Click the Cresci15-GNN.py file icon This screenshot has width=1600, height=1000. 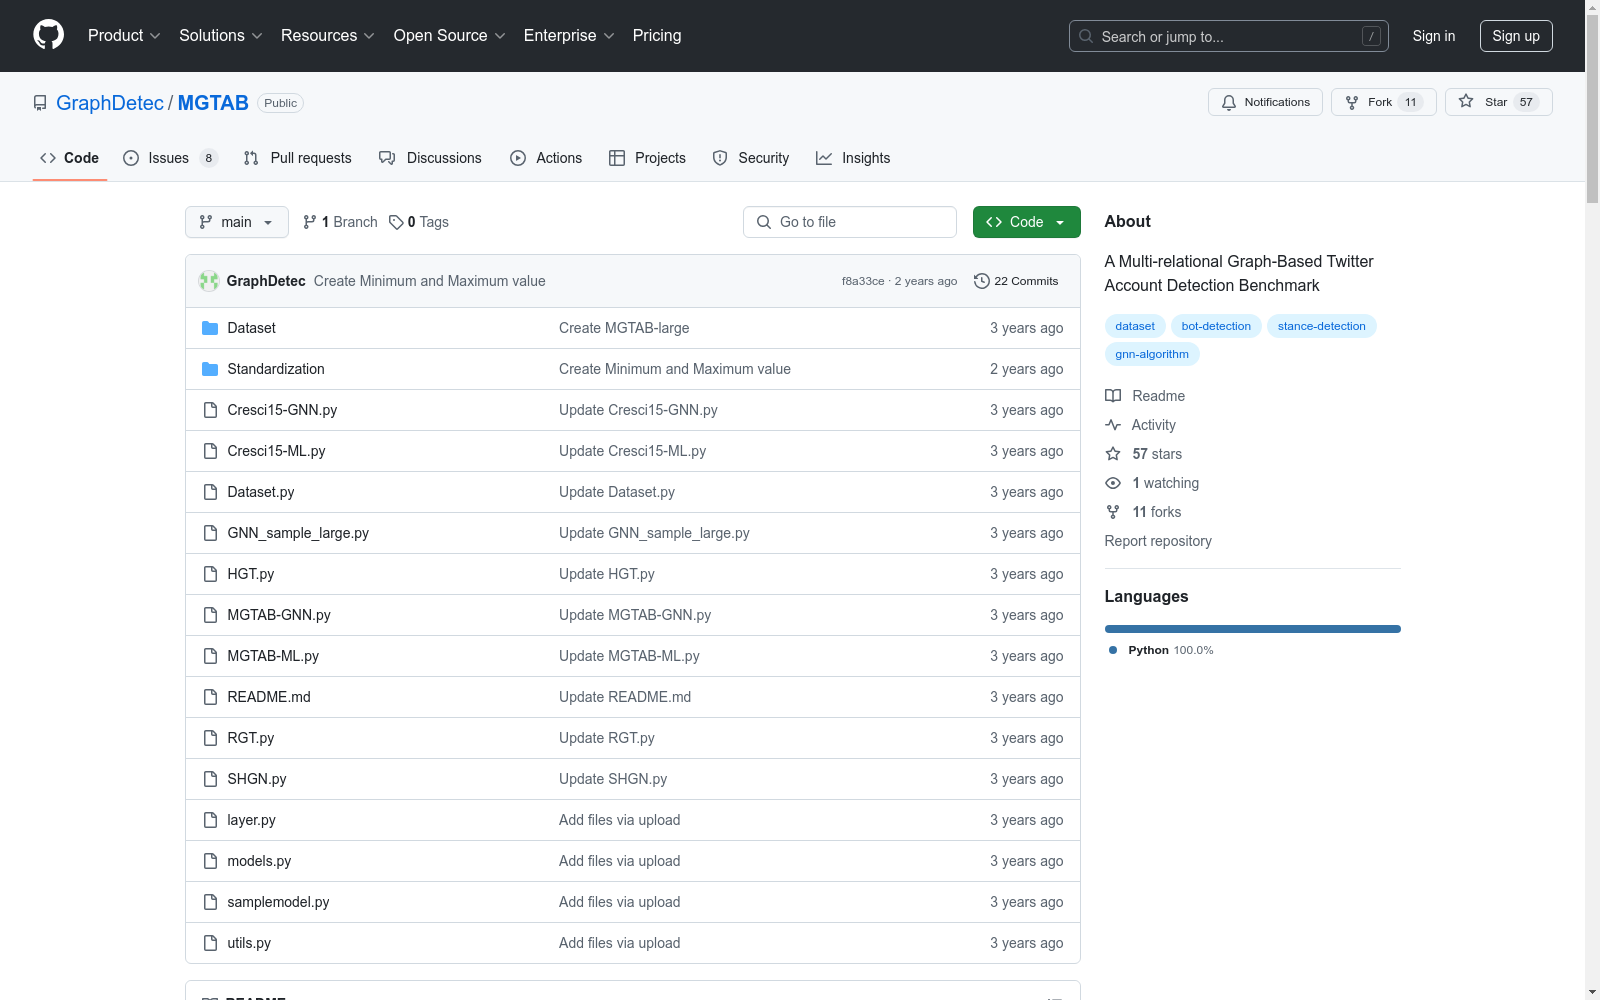pyautogui.click(x=210, y=410)
